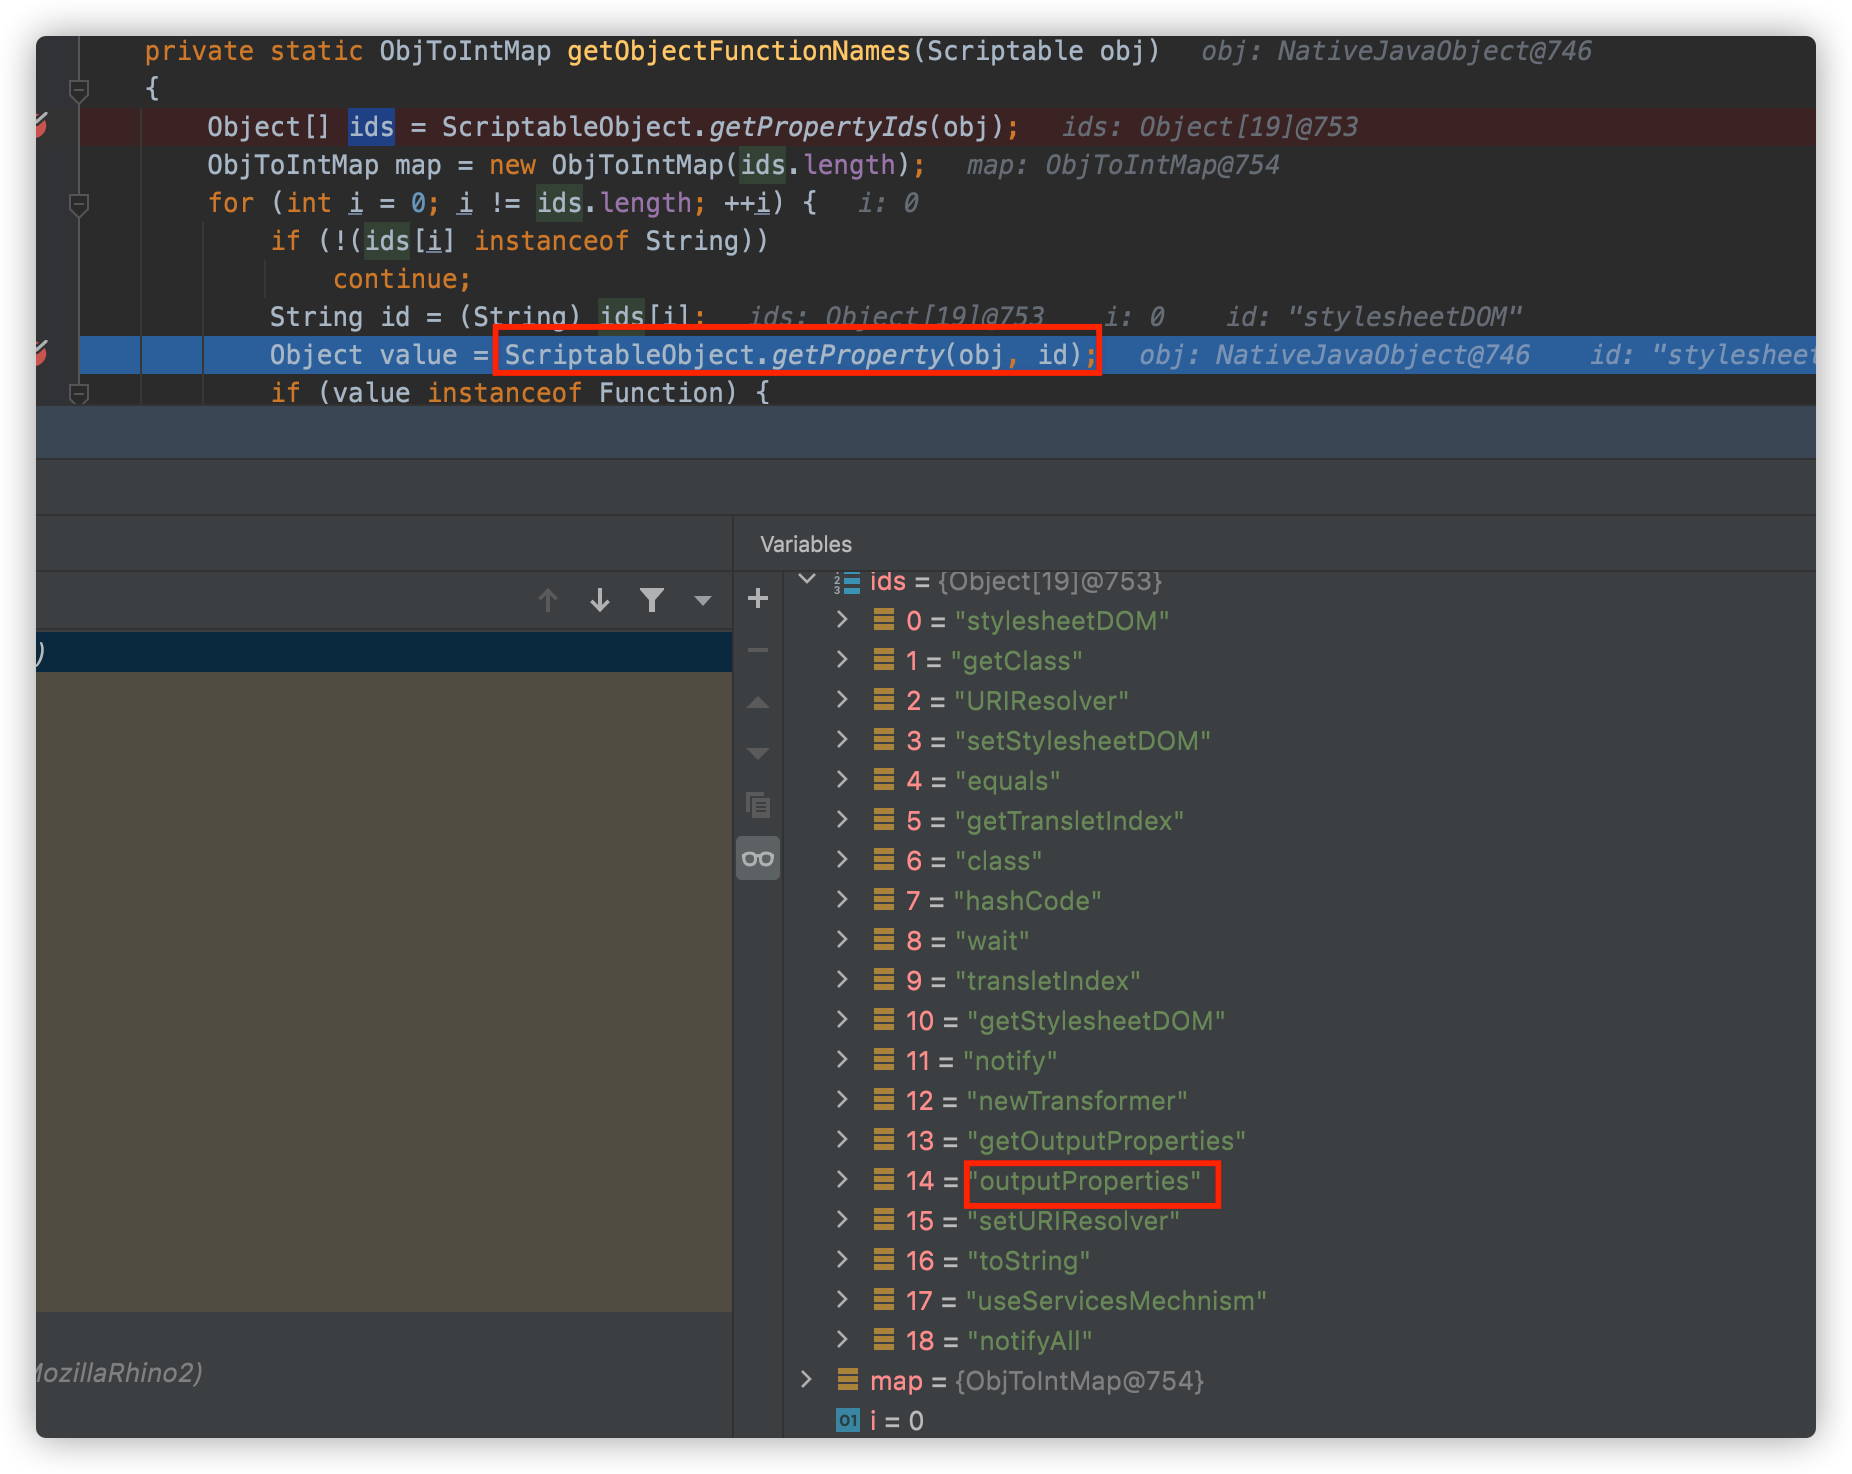The height and width of the screenshot is (1474, 1852).
Task: Click the field icon of element 12
Action: point(884,1100)
